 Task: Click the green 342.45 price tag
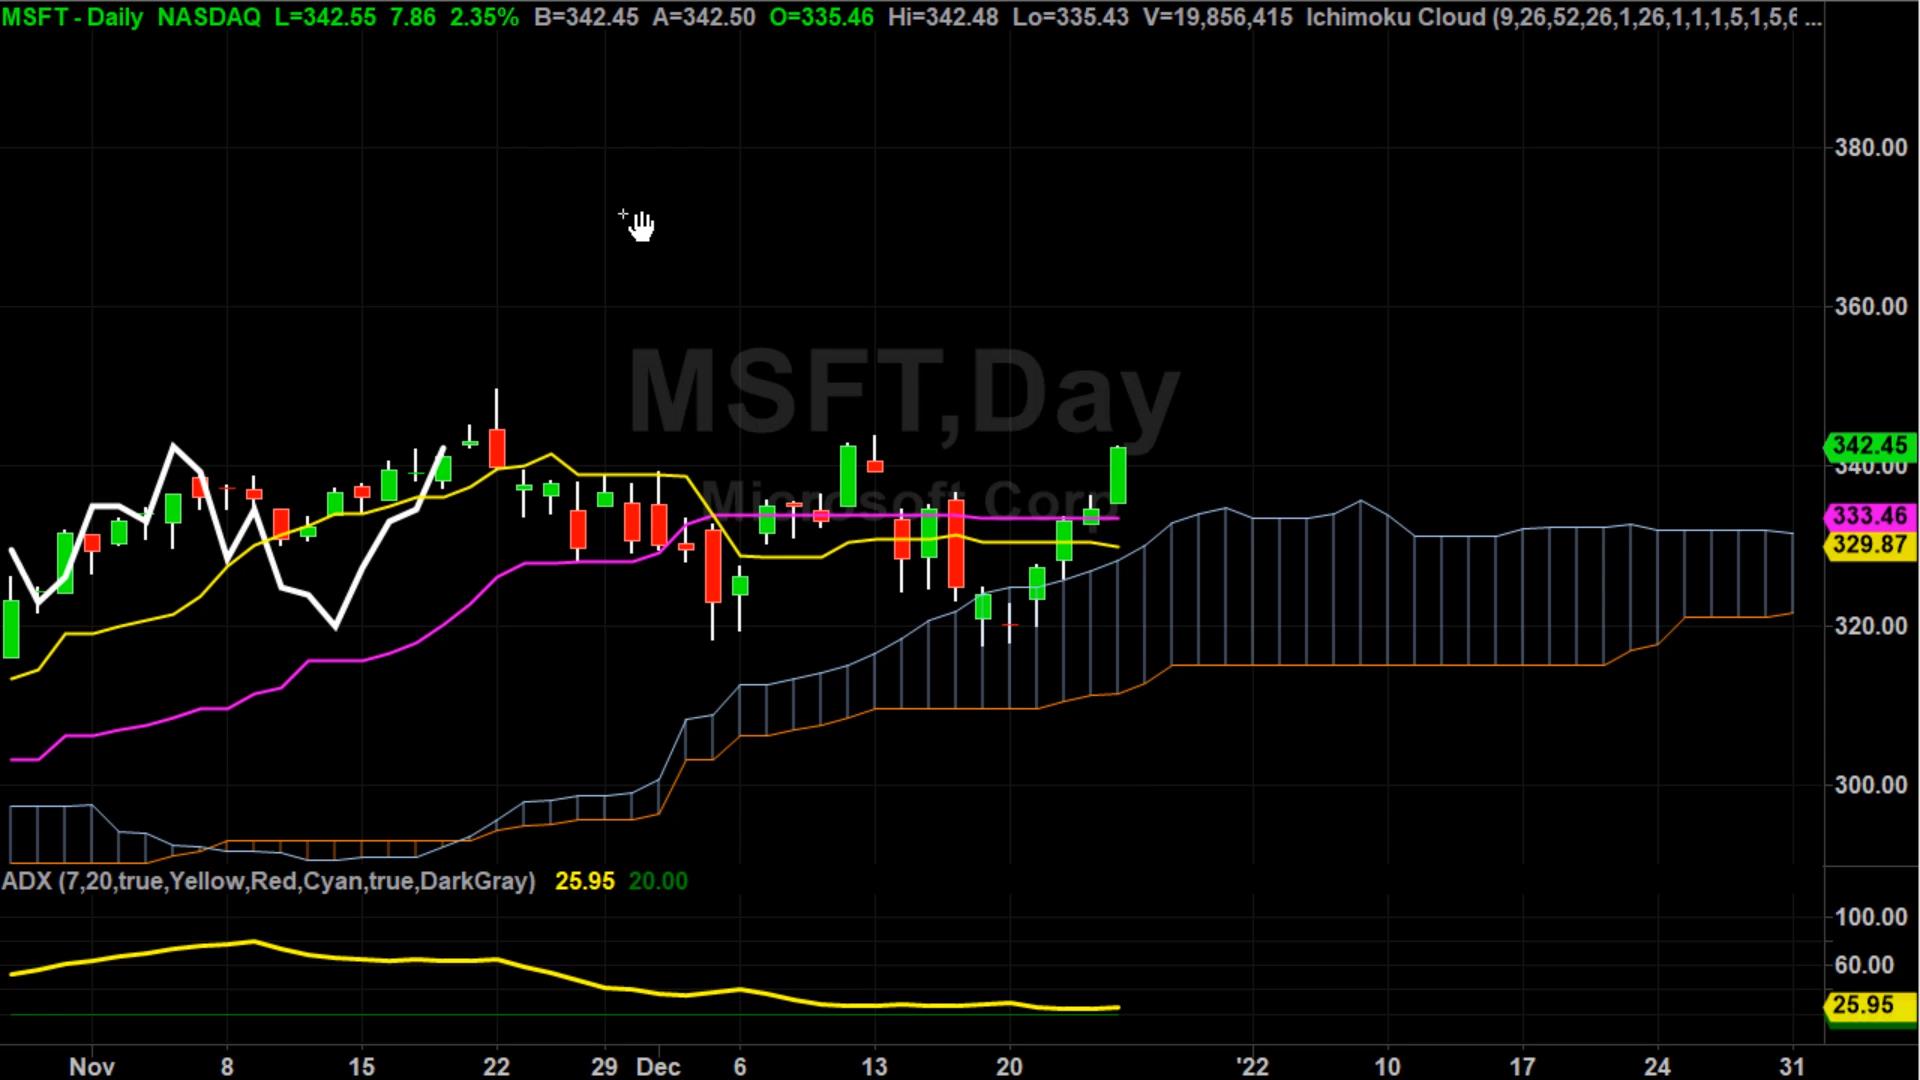(x=1869, y=445)
